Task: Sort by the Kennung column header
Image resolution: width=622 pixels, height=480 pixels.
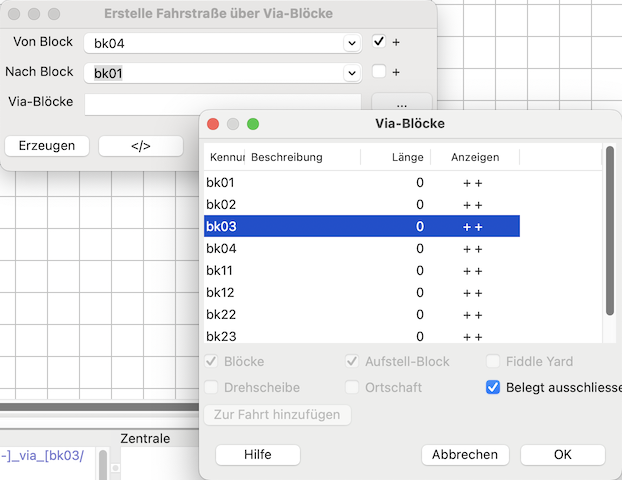Action: coord(224,157)
